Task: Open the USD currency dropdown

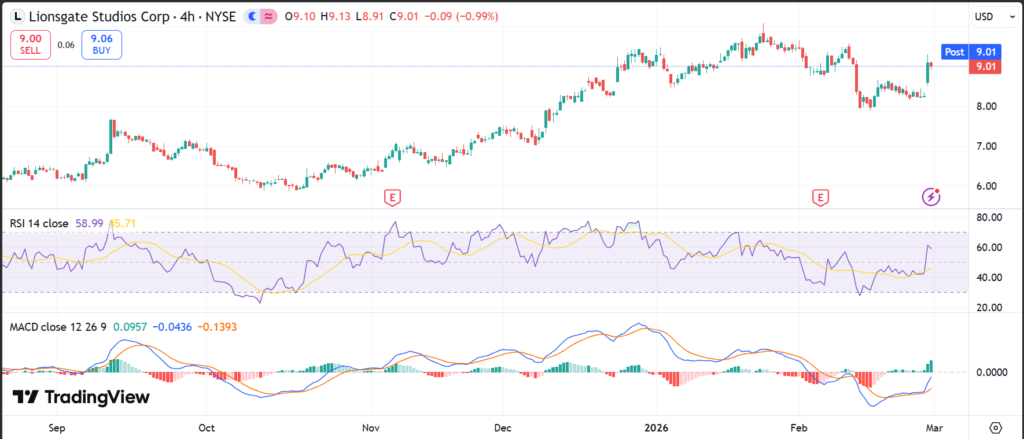Action: pos(983,17)
